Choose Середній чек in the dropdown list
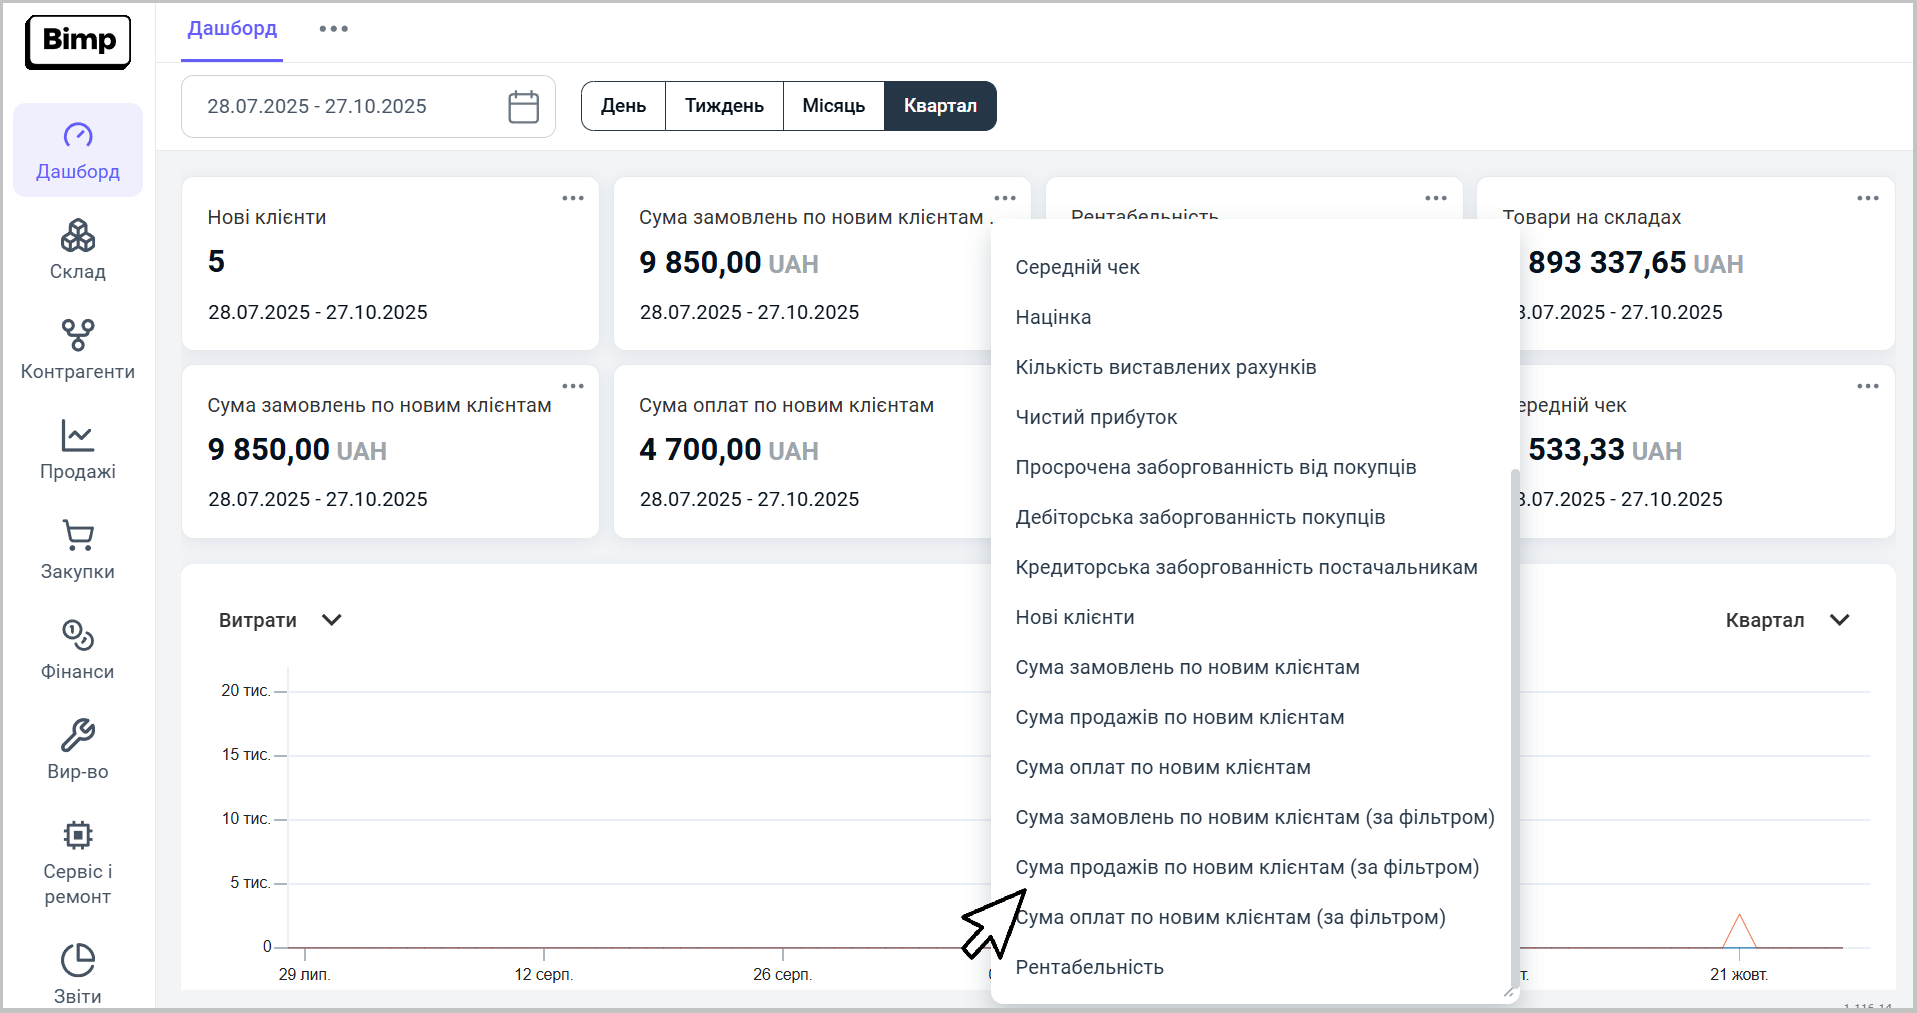 tap(1077, 267)
